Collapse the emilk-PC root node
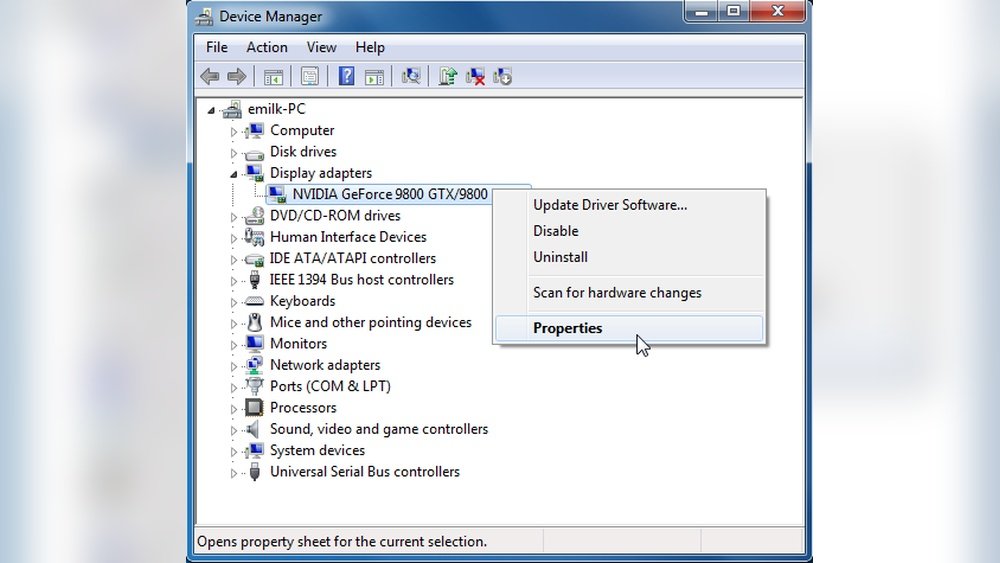This screenshot has width=1000, height=563. pyautogui.click(x=211, y=110)
